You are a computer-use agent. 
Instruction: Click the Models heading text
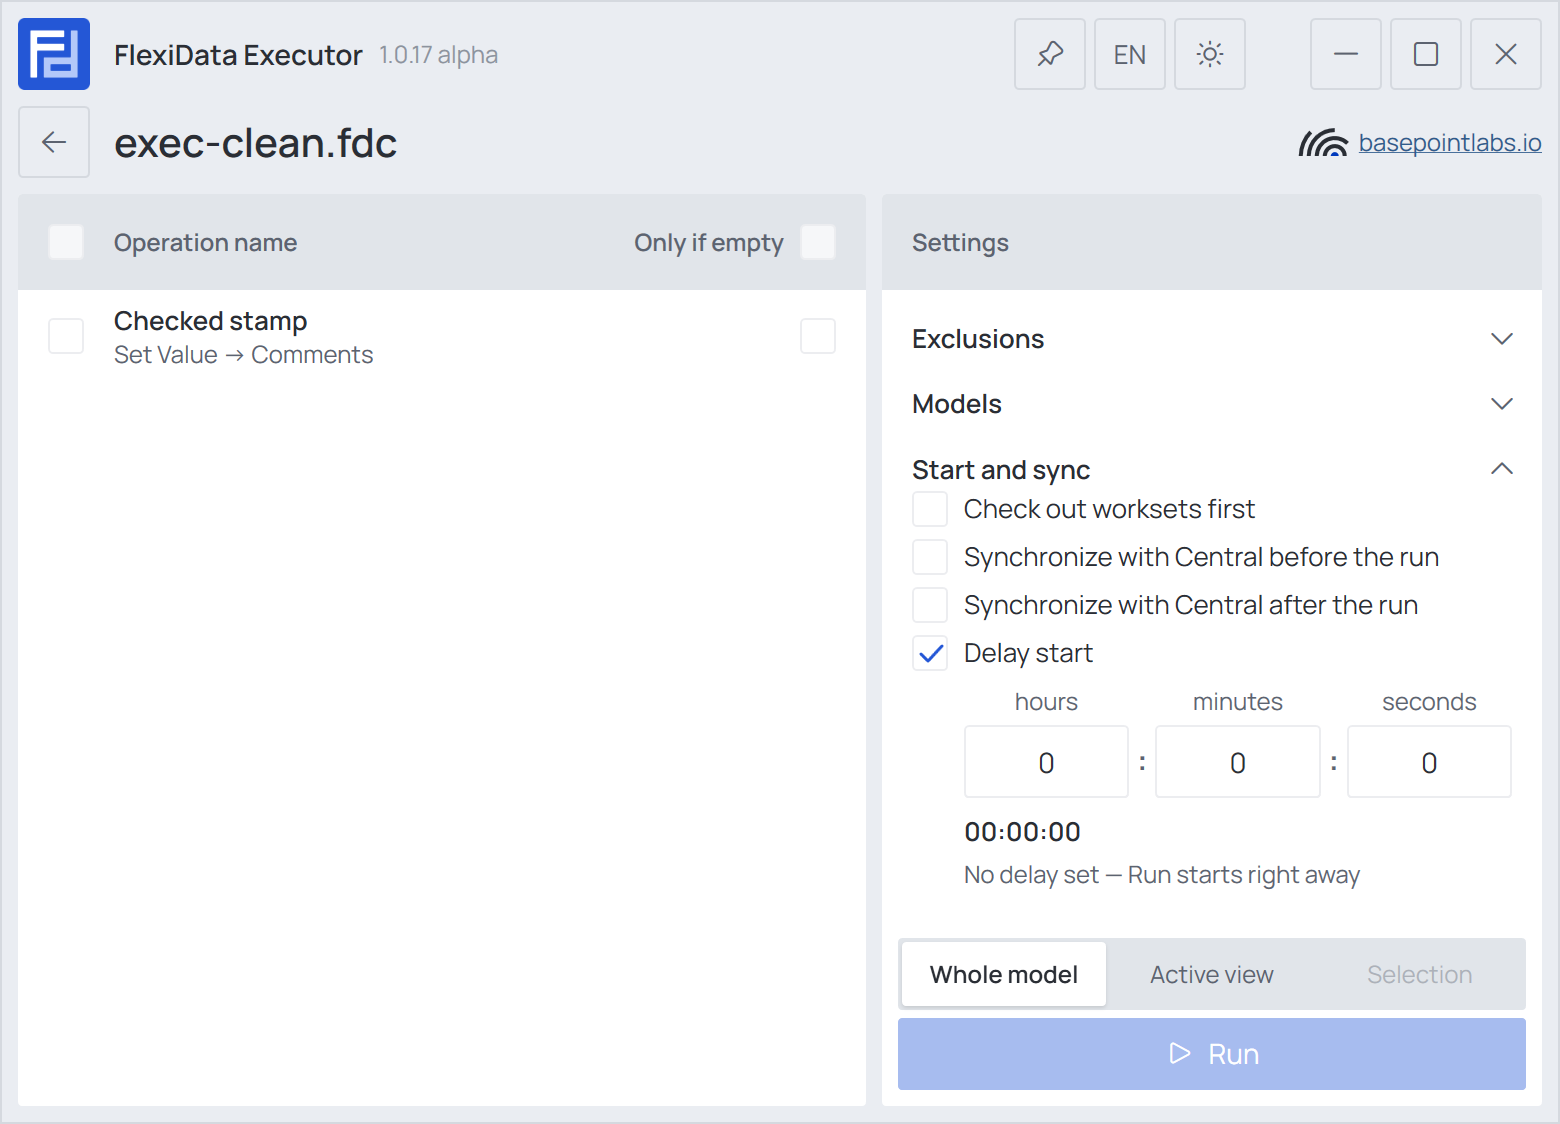957,404
